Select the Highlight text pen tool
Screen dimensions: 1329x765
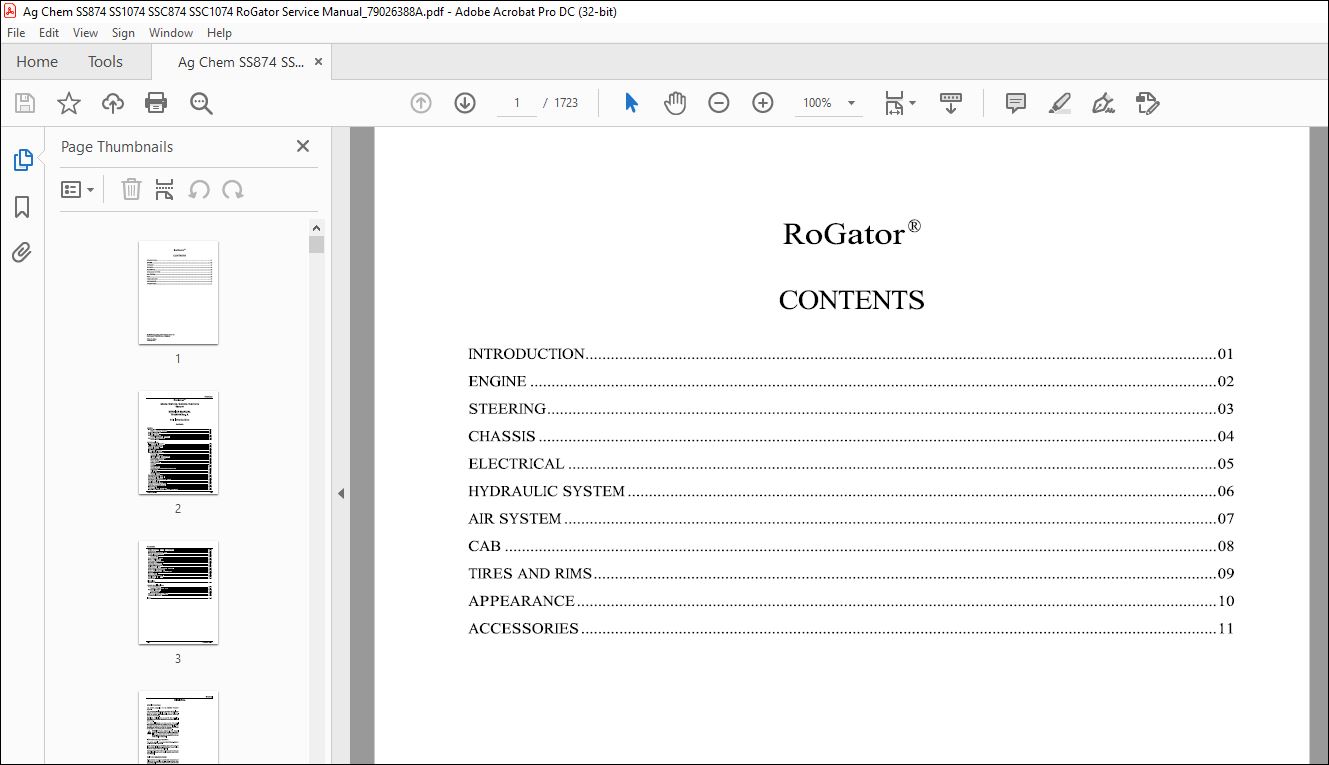coord(1060,103)
